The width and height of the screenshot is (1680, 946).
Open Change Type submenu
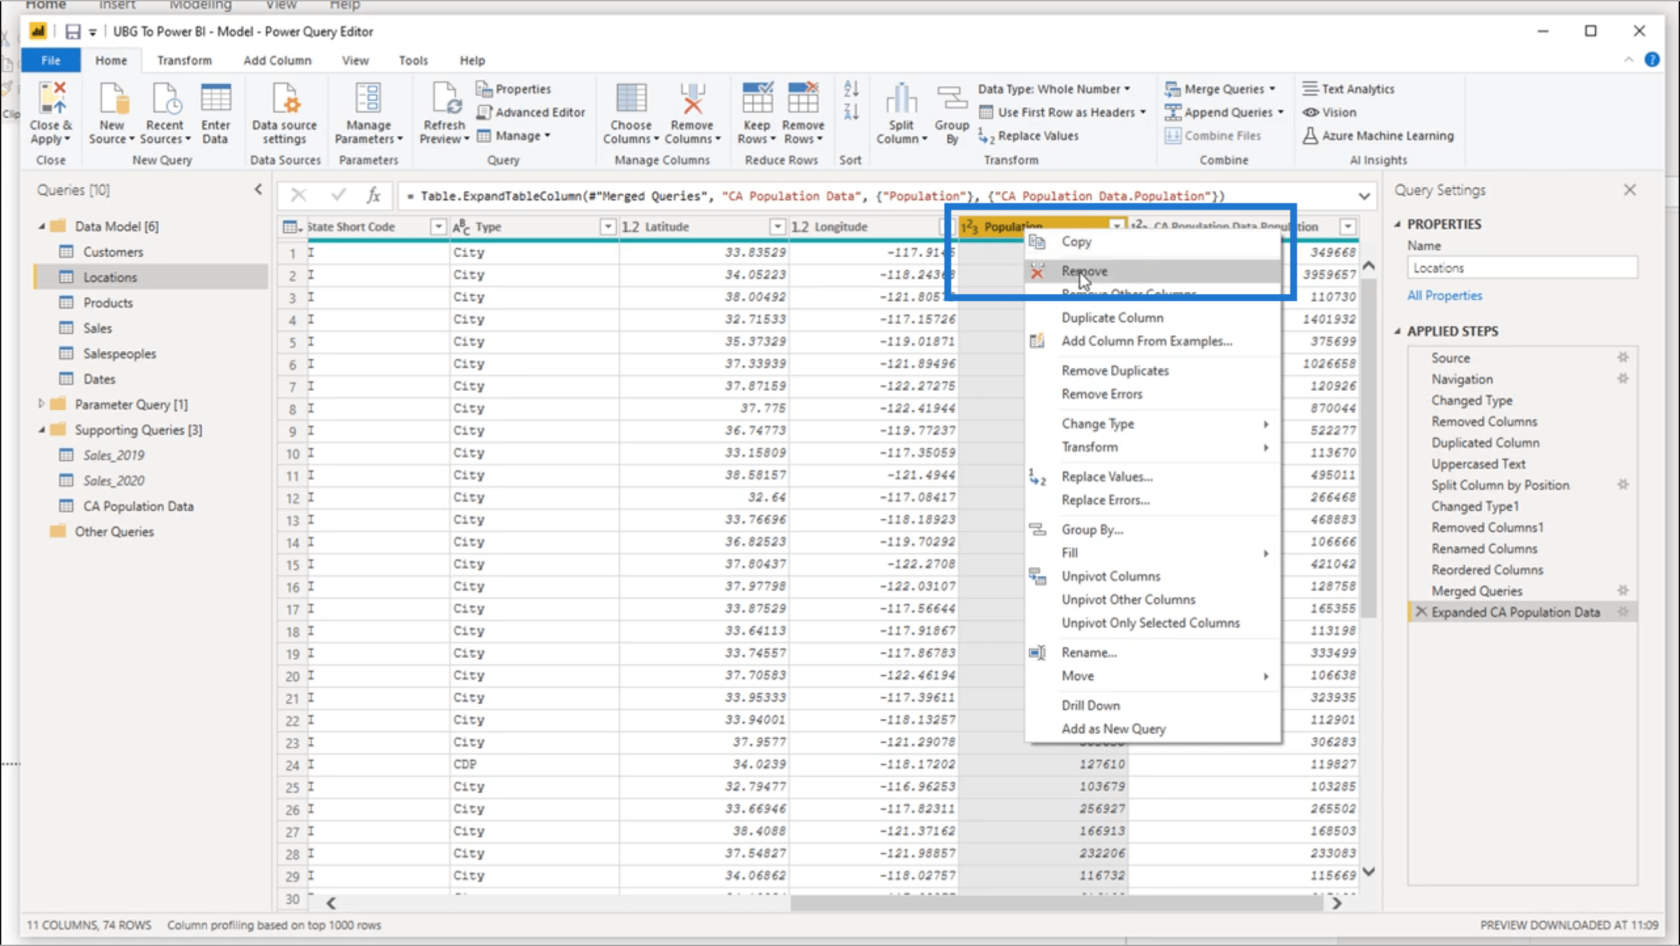(1153, 424)
